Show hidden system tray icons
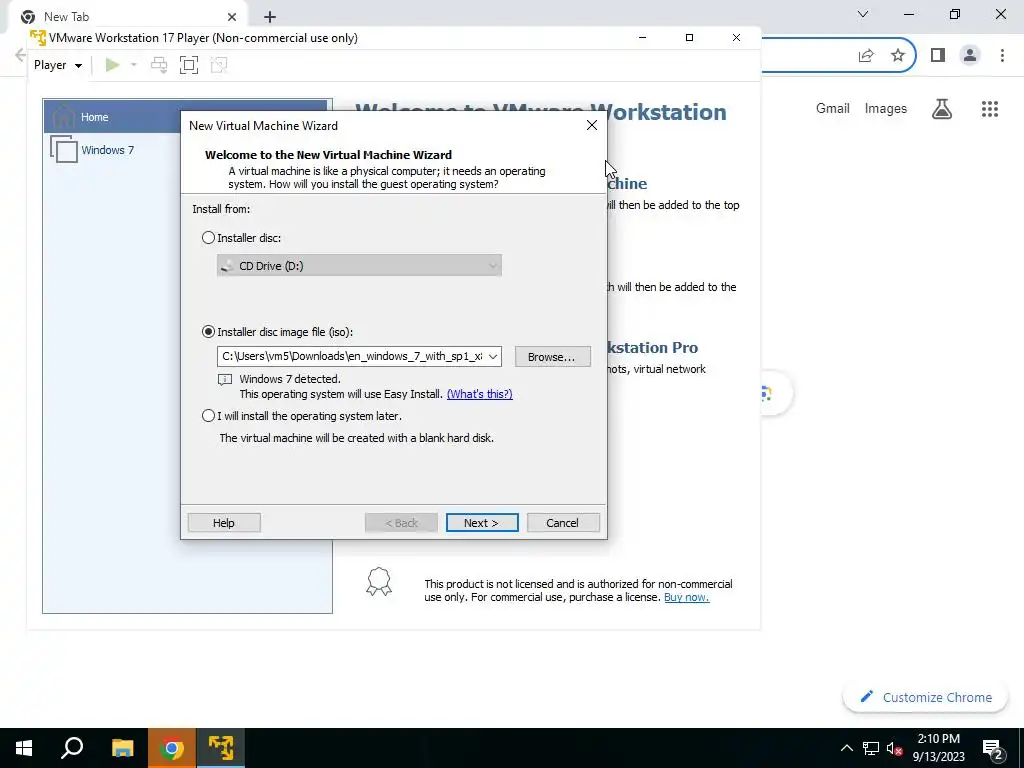The image size is (1024, 768). point(846,748)
